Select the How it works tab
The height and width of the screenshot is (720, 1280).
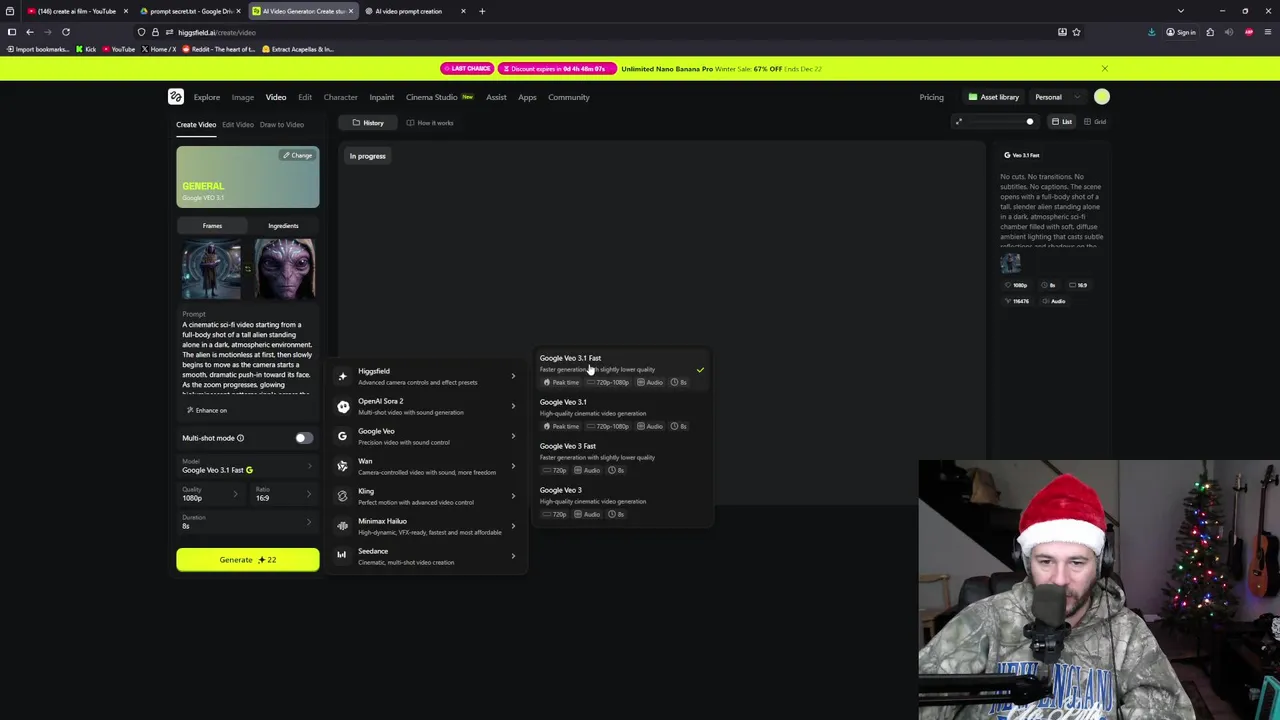click(x=430, y=123)
